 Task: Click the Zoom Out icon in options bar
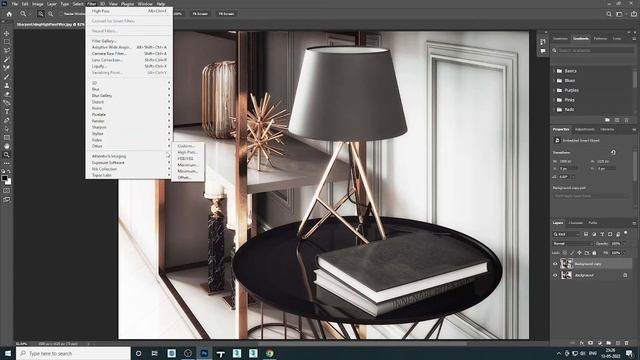click(x=51, y=14)
